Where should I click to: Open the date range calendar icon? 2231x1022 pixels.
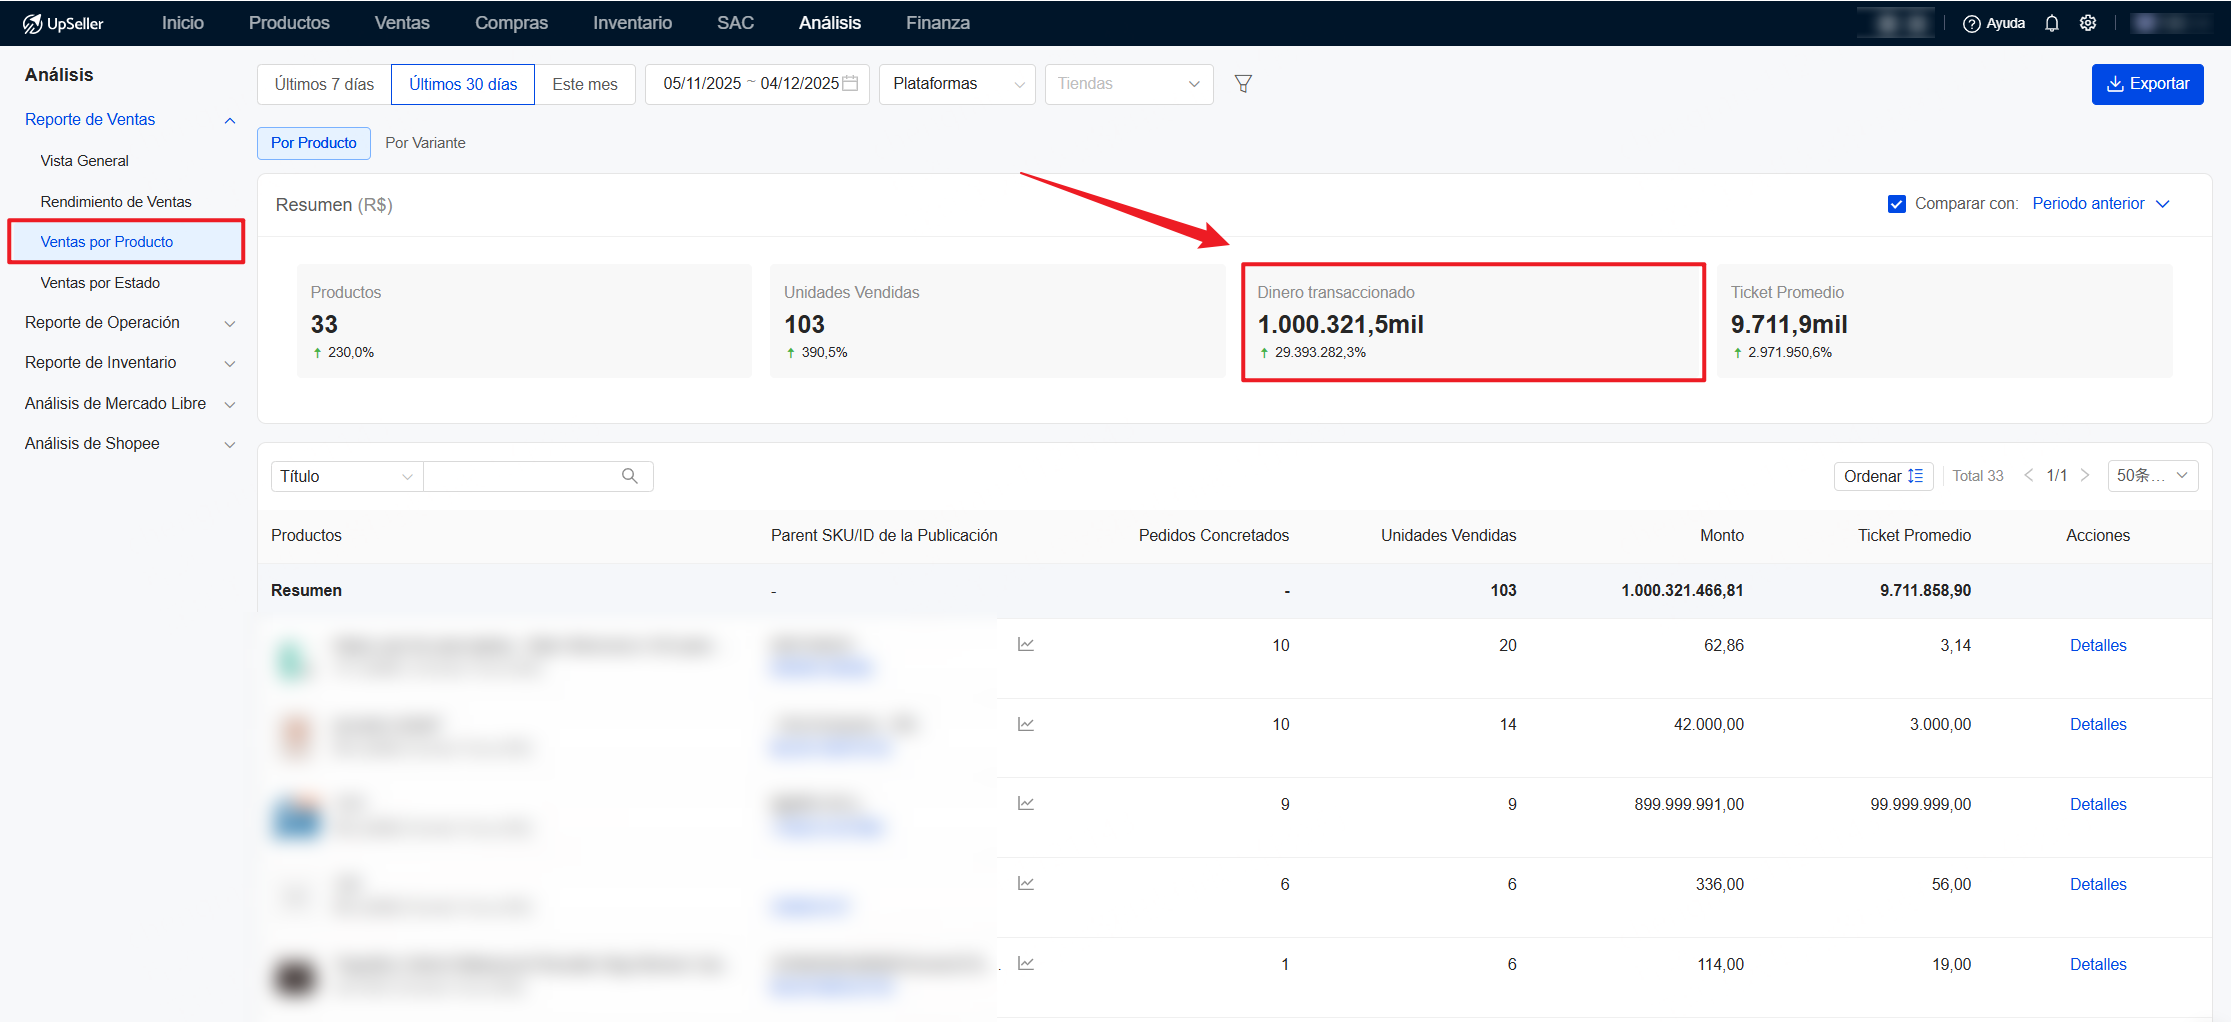[x=851, y=84]
